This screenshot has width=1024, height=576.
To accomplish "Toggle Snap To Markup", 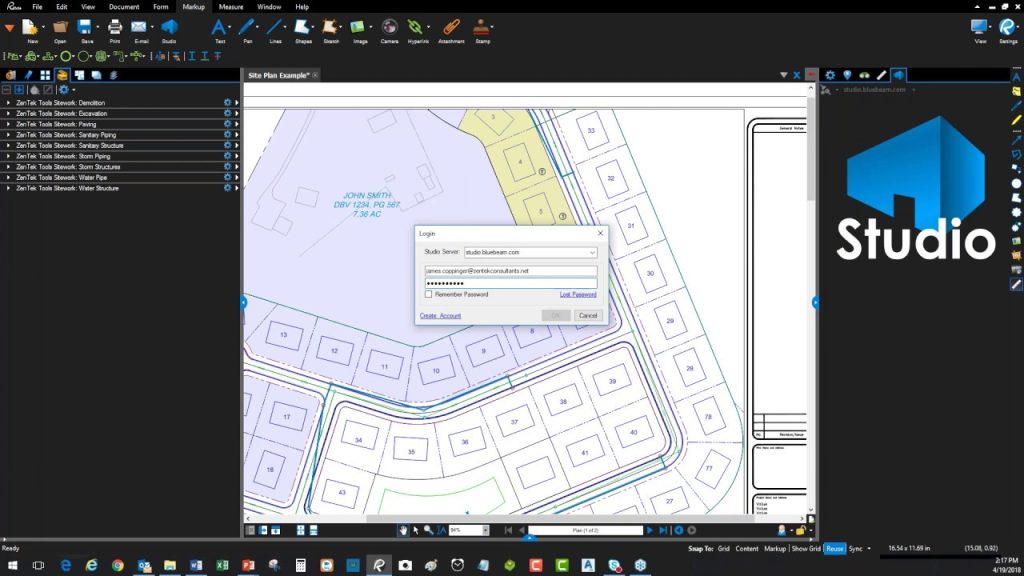I will [x=775, y=549].
